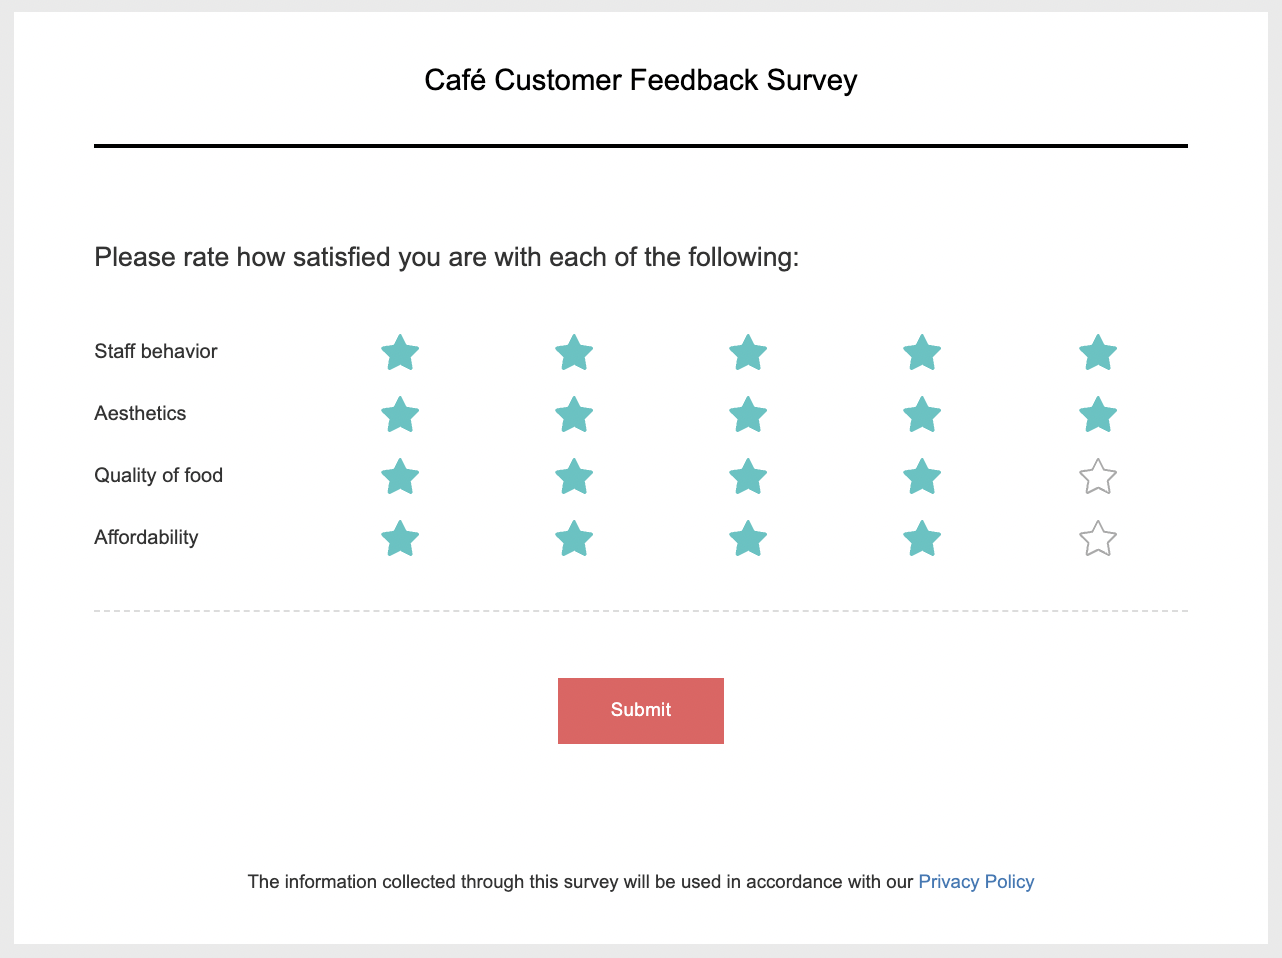1282x958 pixels.
Task: Select fourth star for Quality of food
Action: pos(922,477)
